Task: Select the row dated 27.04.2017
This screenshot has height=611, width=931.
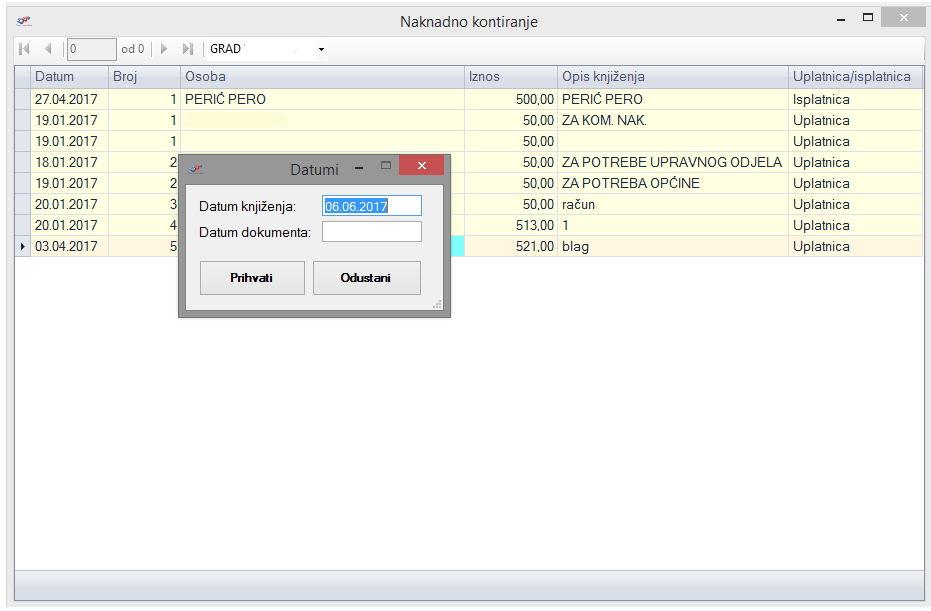Action: pyautogui.click(x=67, y=99)
